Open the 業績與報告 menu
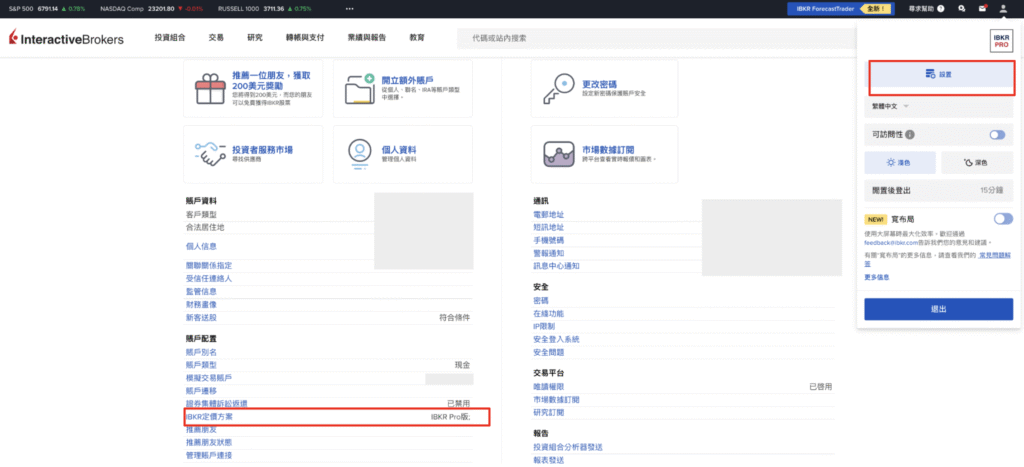Screen dimensions: 1024x467 [366, 38]
